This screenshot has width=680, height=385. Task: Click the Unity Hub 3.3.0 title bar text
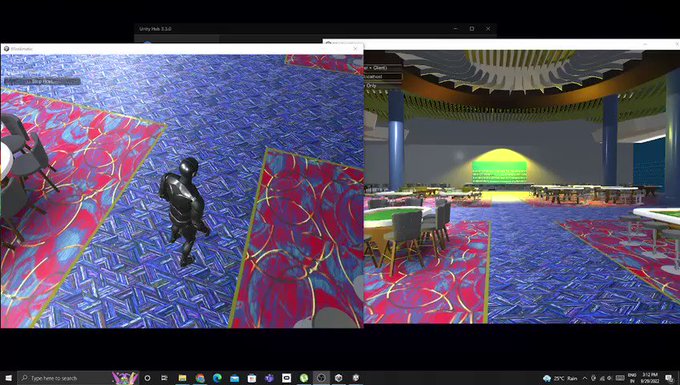pos(155,29)
